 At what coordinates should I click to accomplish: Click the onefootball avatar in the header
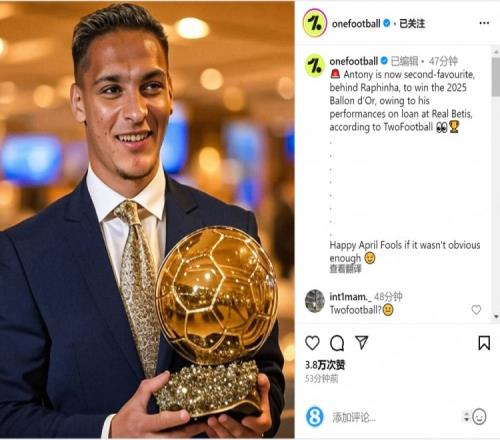coord(314,23)
